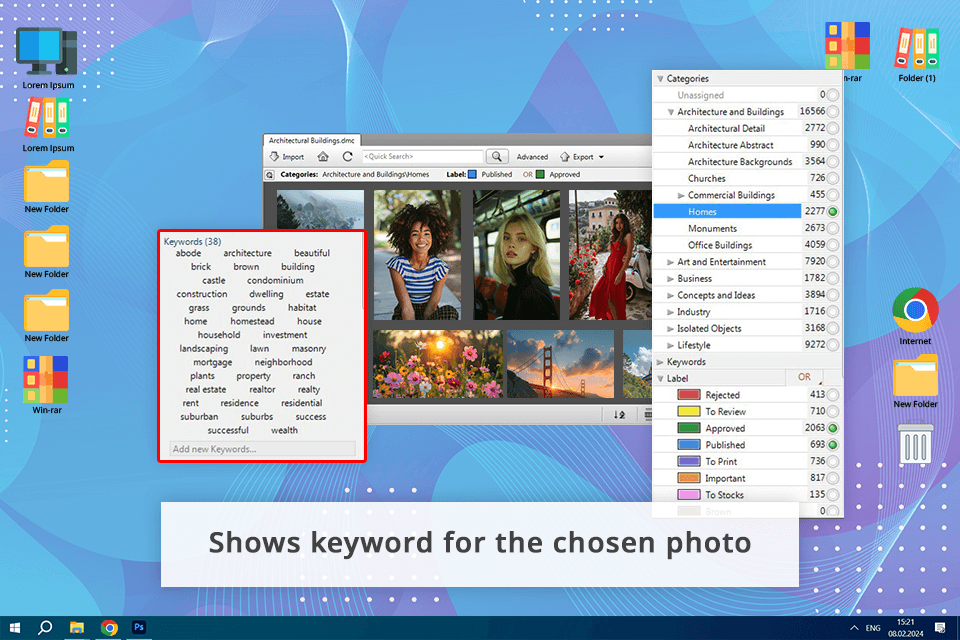Click the Refresh icon in toolbar
The image size is (960, 640).
point(347,157)
